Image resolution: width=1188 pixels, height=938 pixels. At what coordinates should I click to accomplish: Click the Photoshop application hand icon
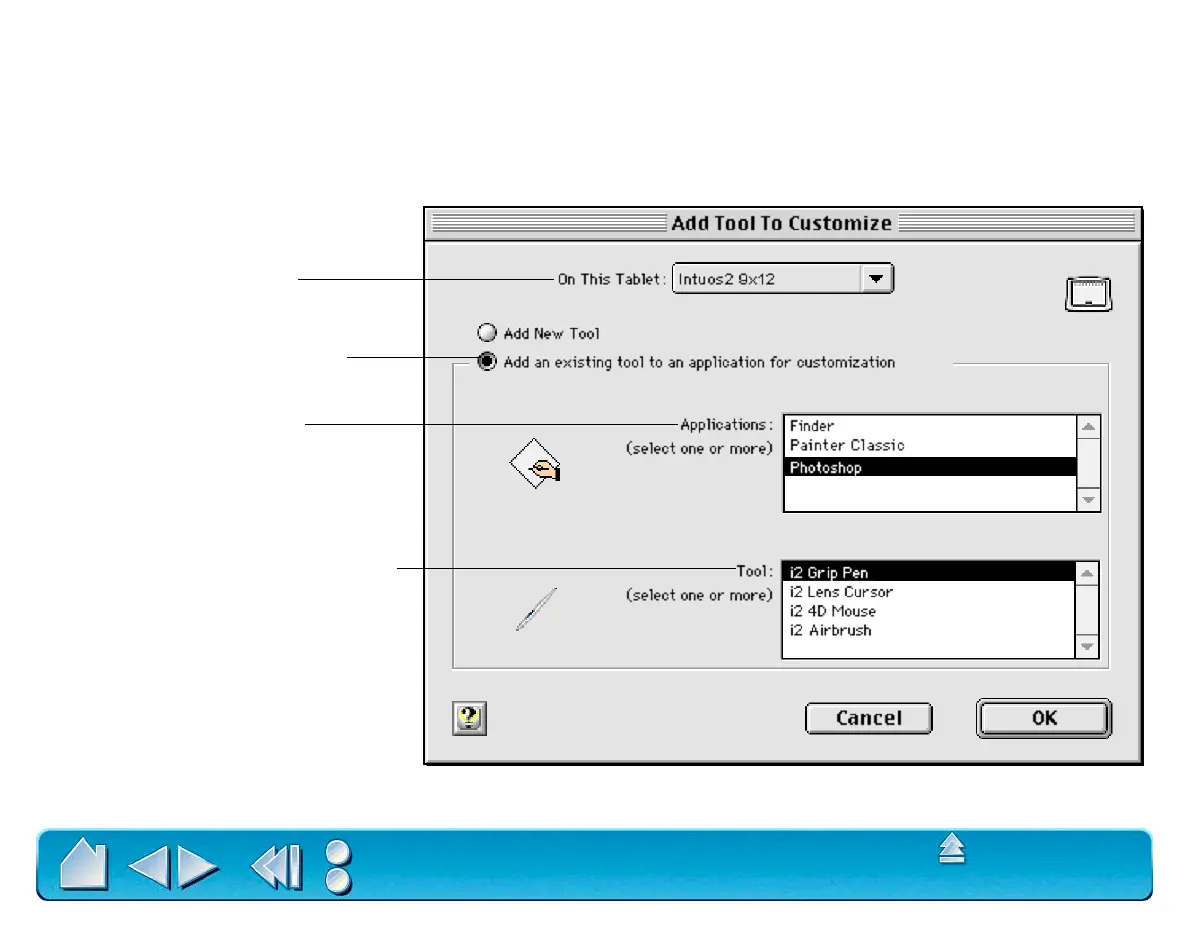point(536,464)
